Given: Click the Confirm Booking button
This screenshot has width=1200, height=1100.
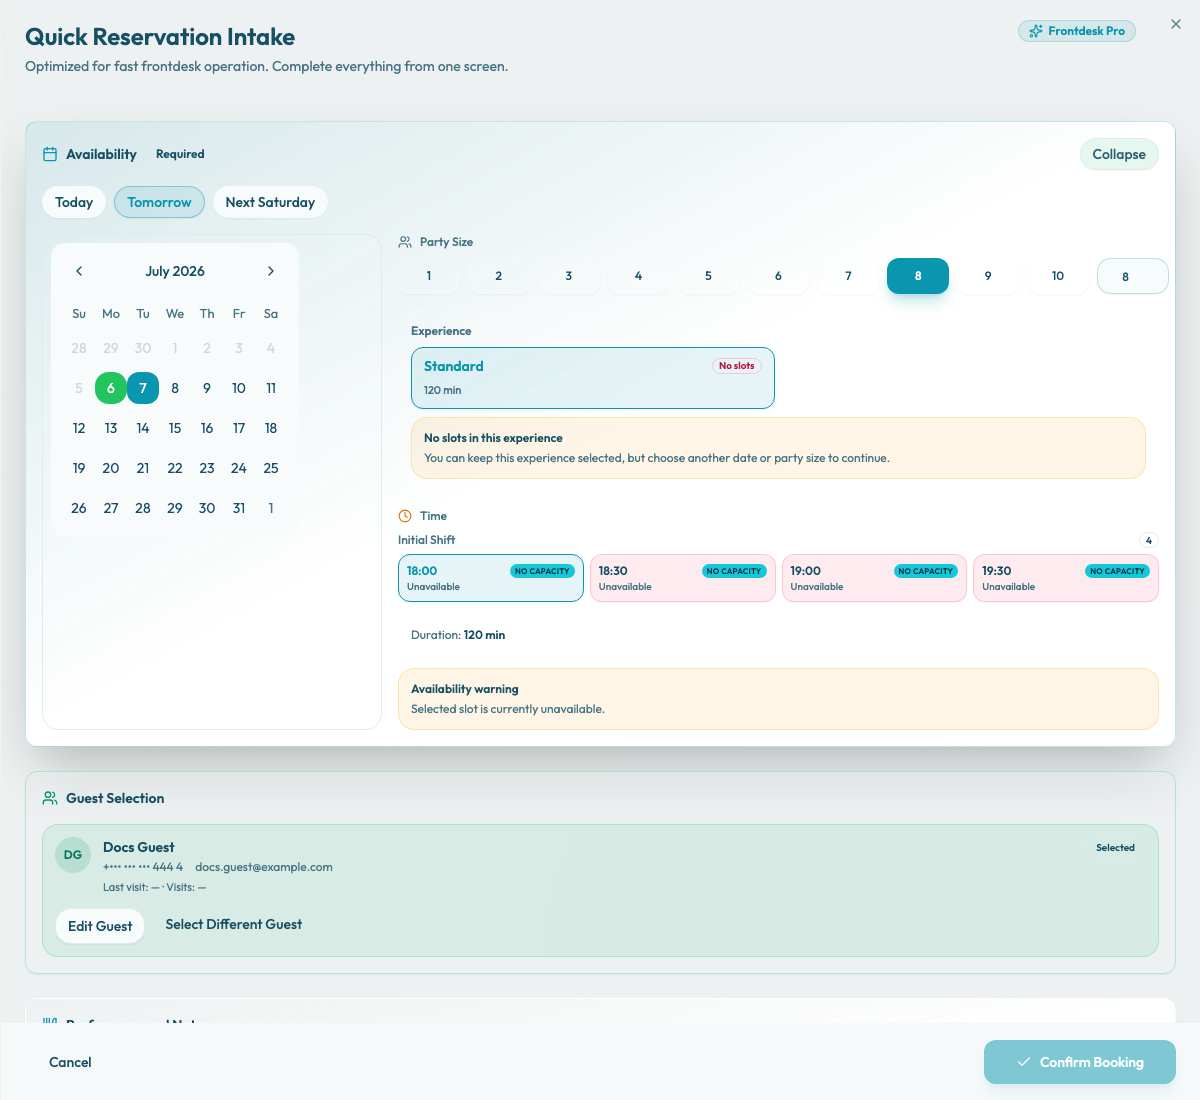Looking at the screenshot, I should (x=1080, y=1062).
